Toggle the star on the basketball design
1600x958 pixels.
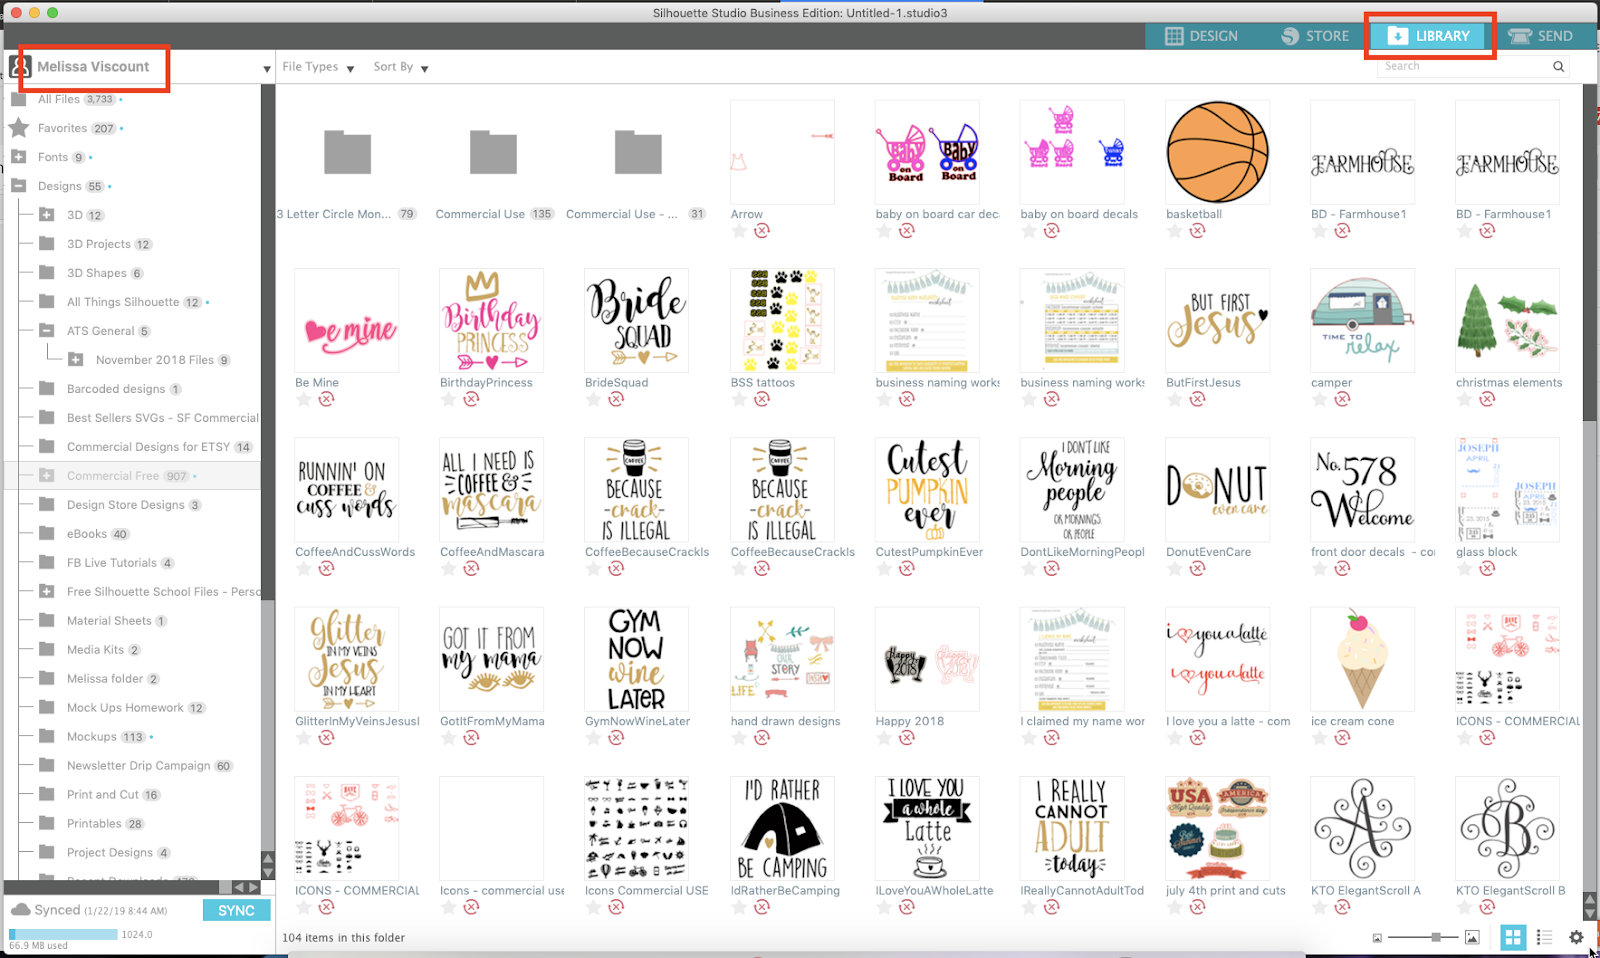click(x=1173, y=230)
